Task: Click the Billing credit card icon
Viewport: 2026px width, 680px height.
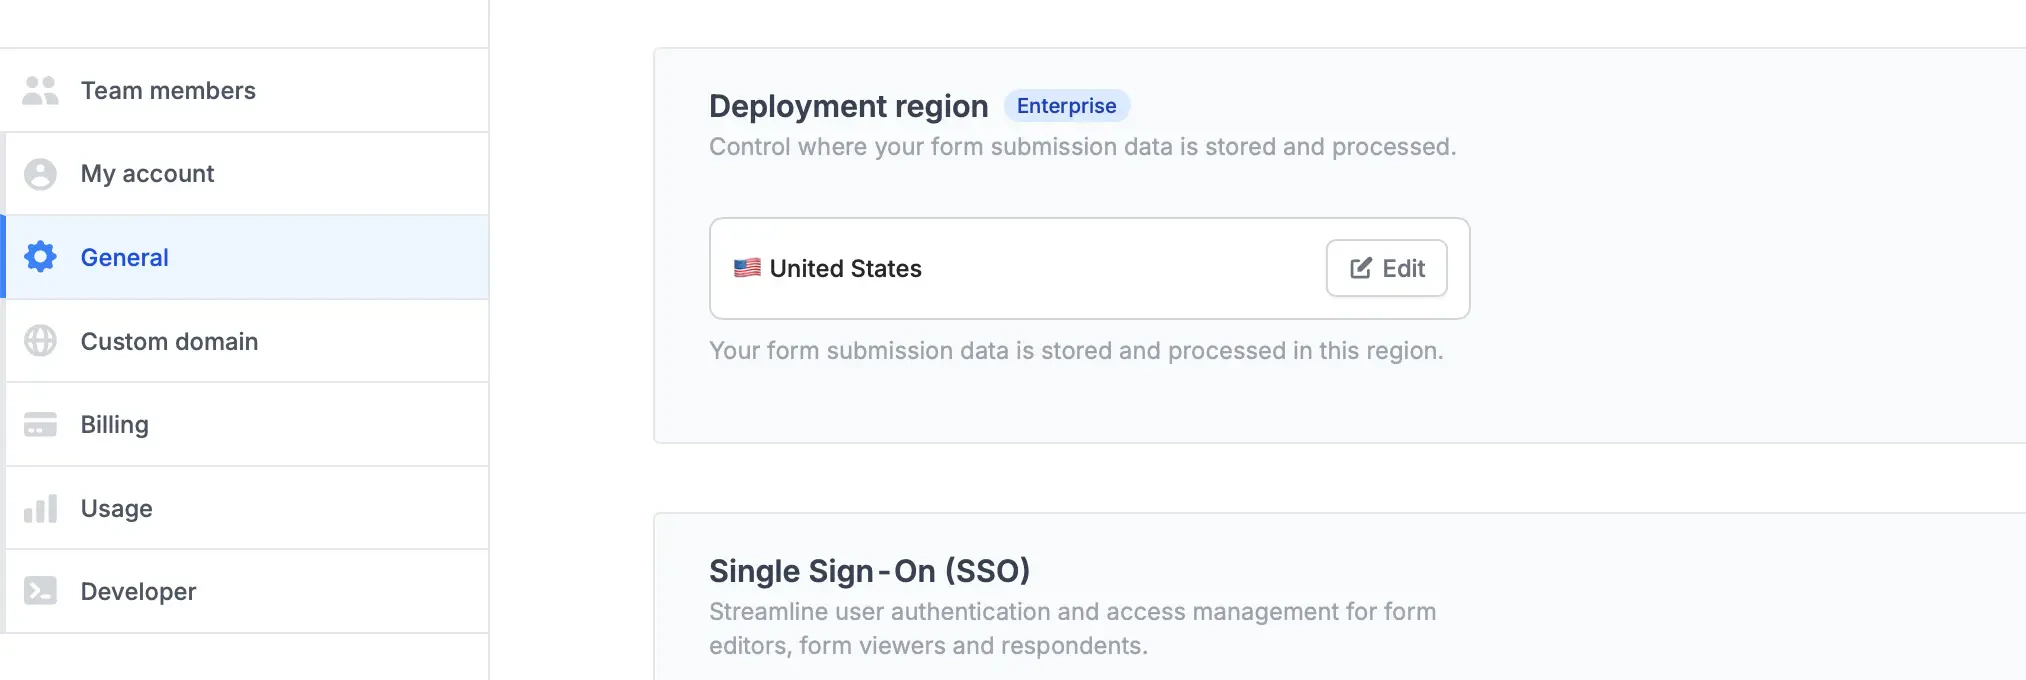Action: click(40, 425)
